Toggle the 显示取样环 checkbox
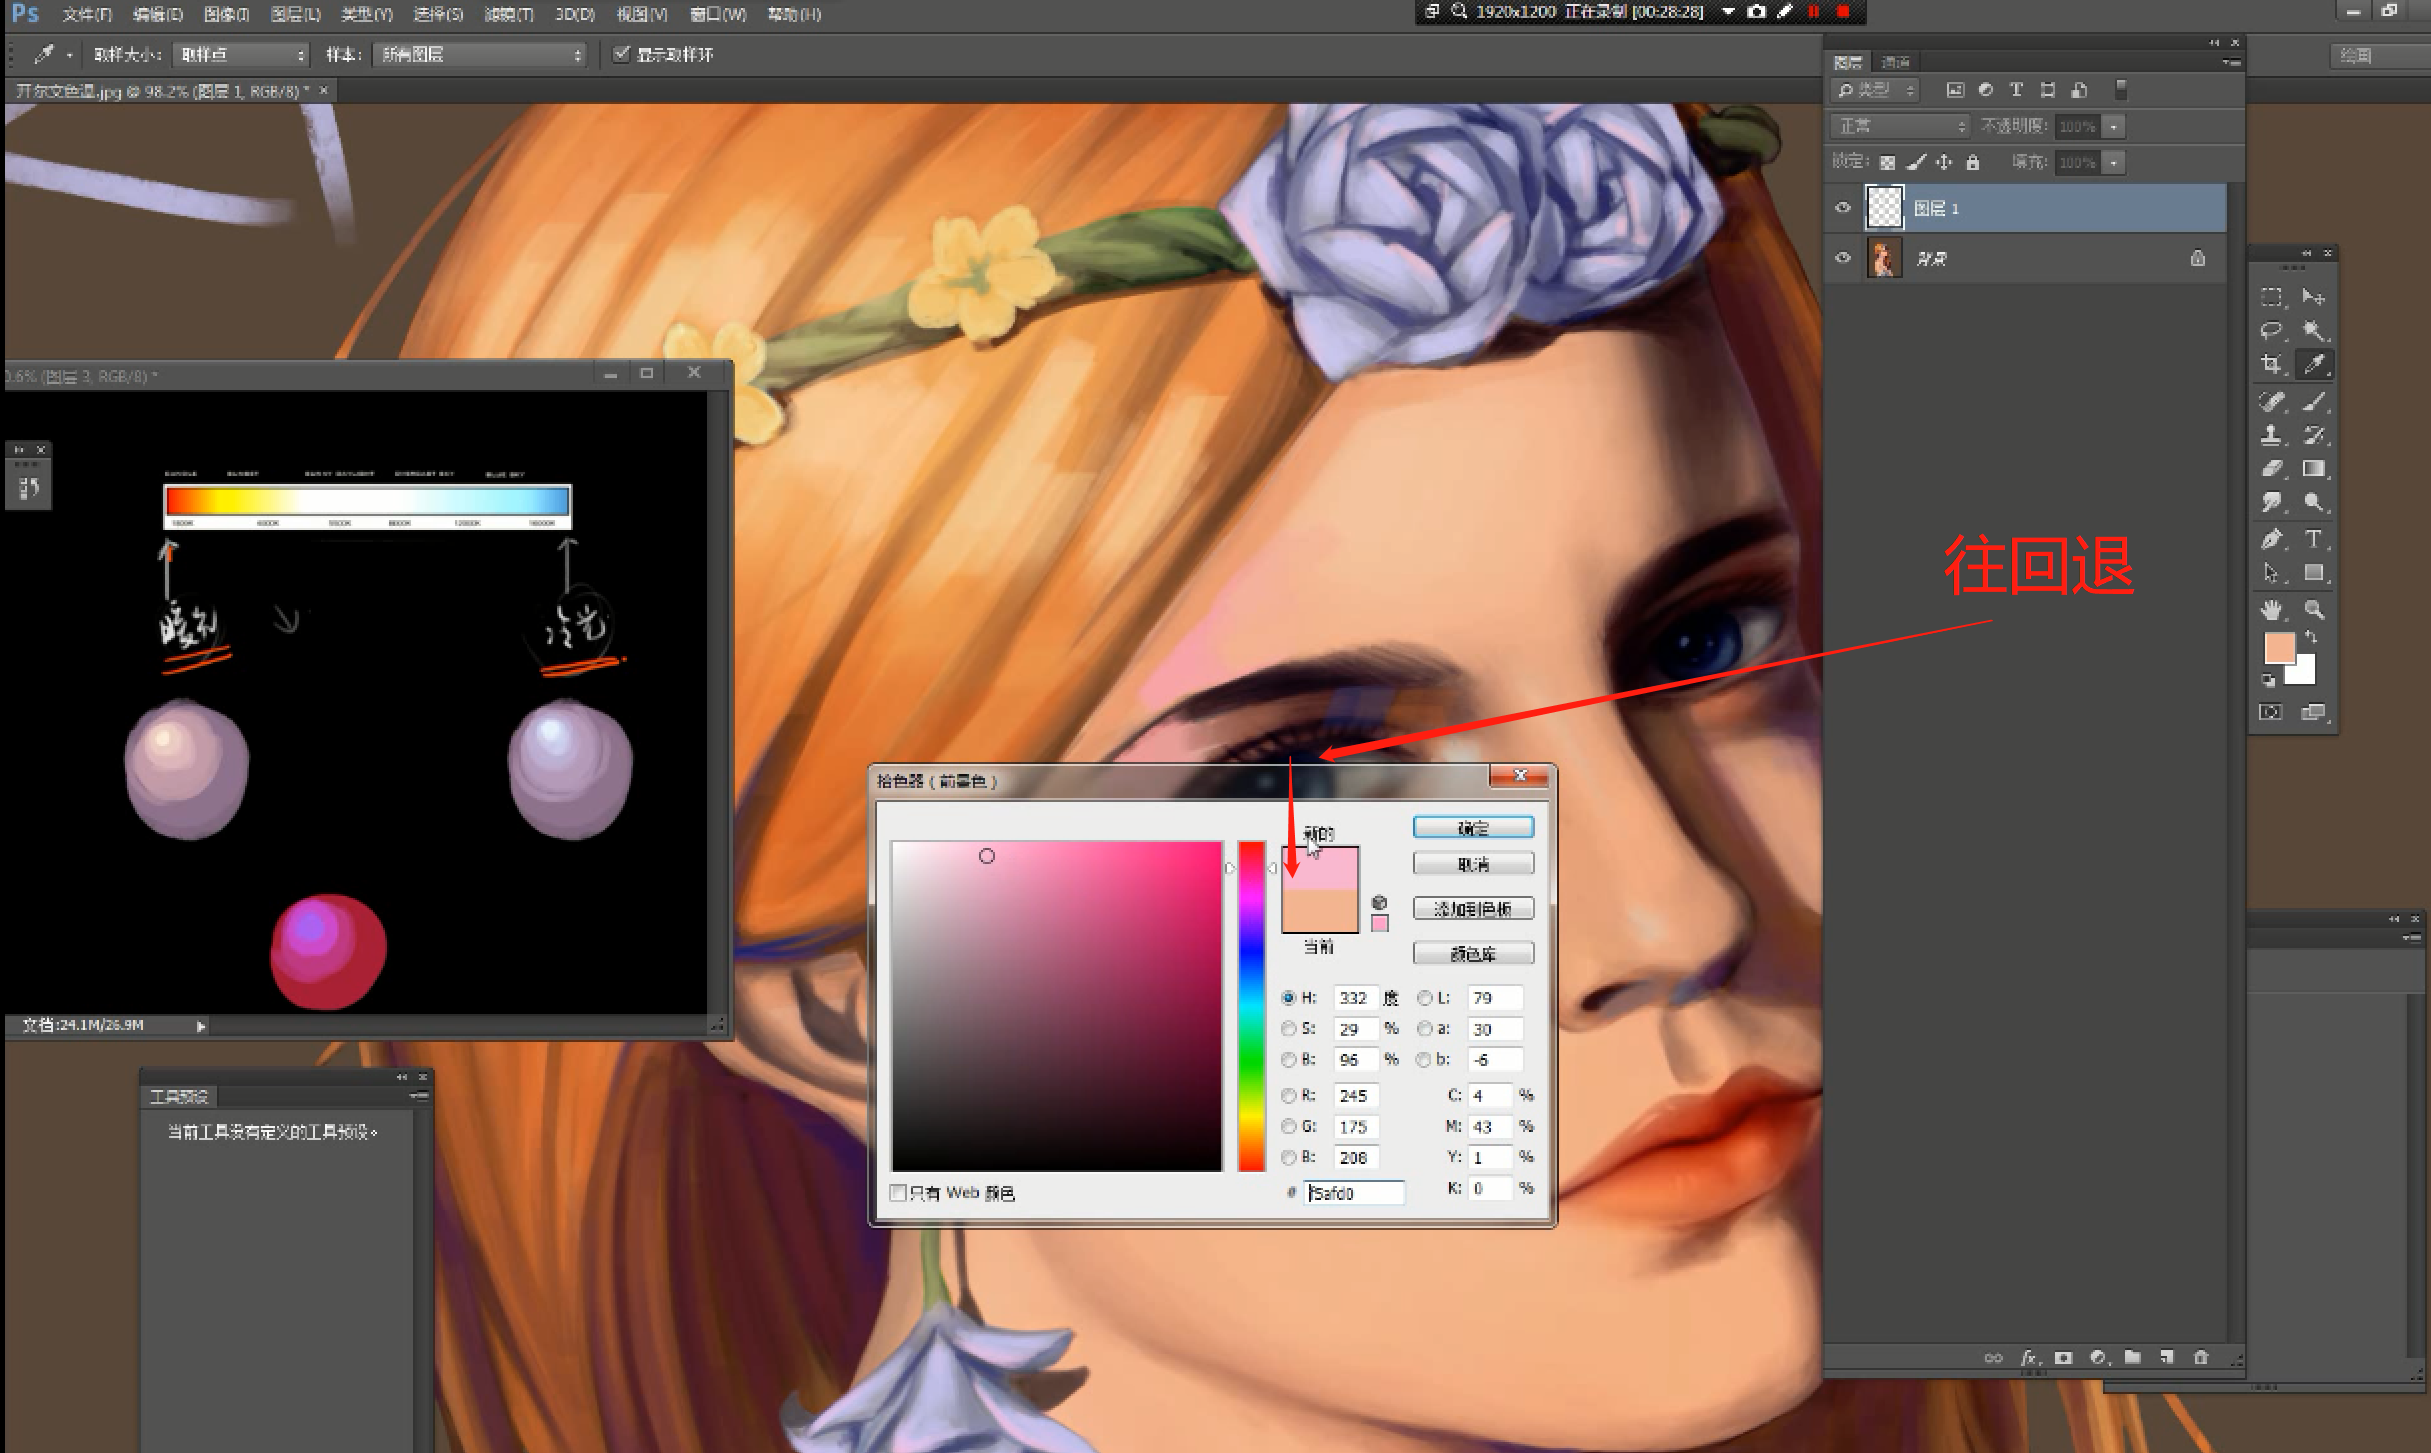The height and width of the screenshot is (1453, 2431). coord(622,54)
